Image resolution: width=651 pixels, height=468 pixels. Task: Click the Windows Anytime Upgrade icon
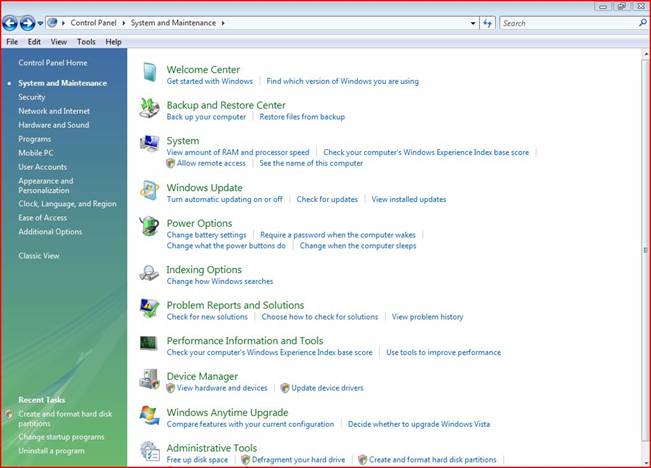coord(149,414)
